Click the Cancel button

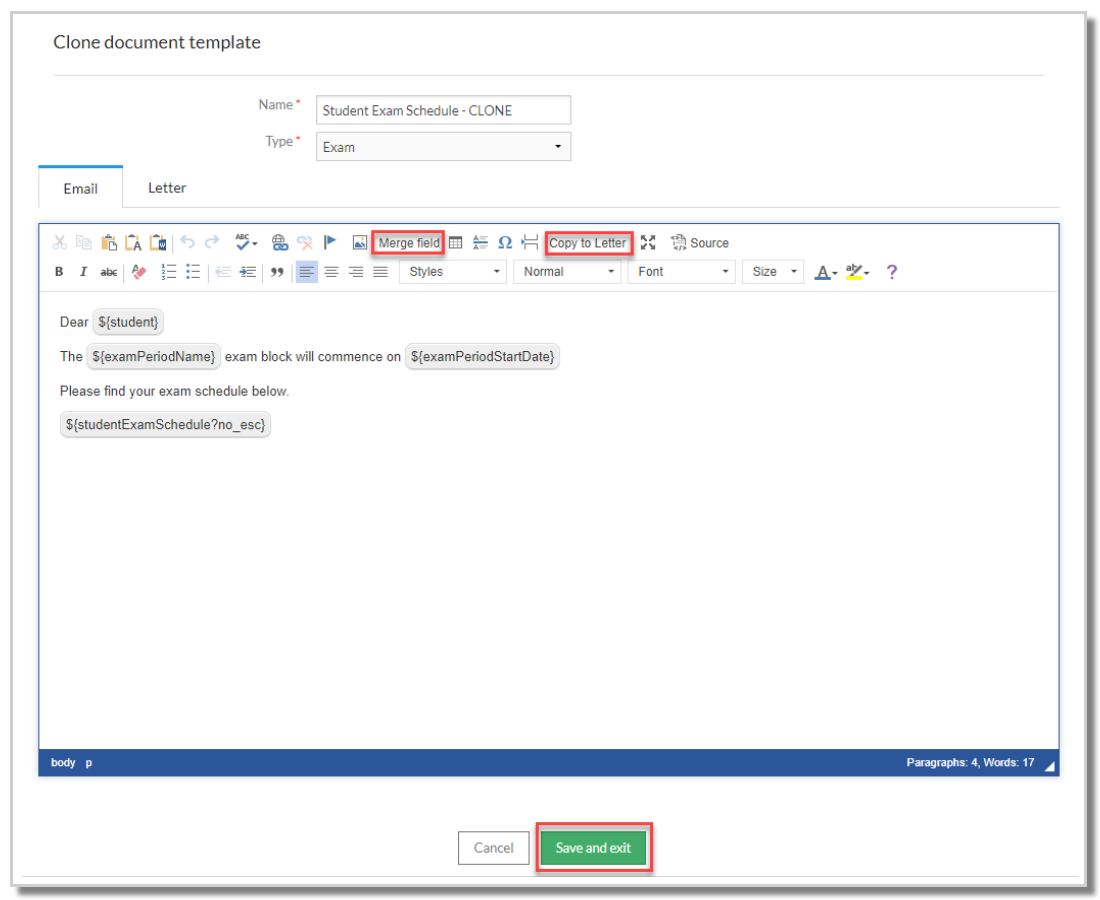[493, 847]
